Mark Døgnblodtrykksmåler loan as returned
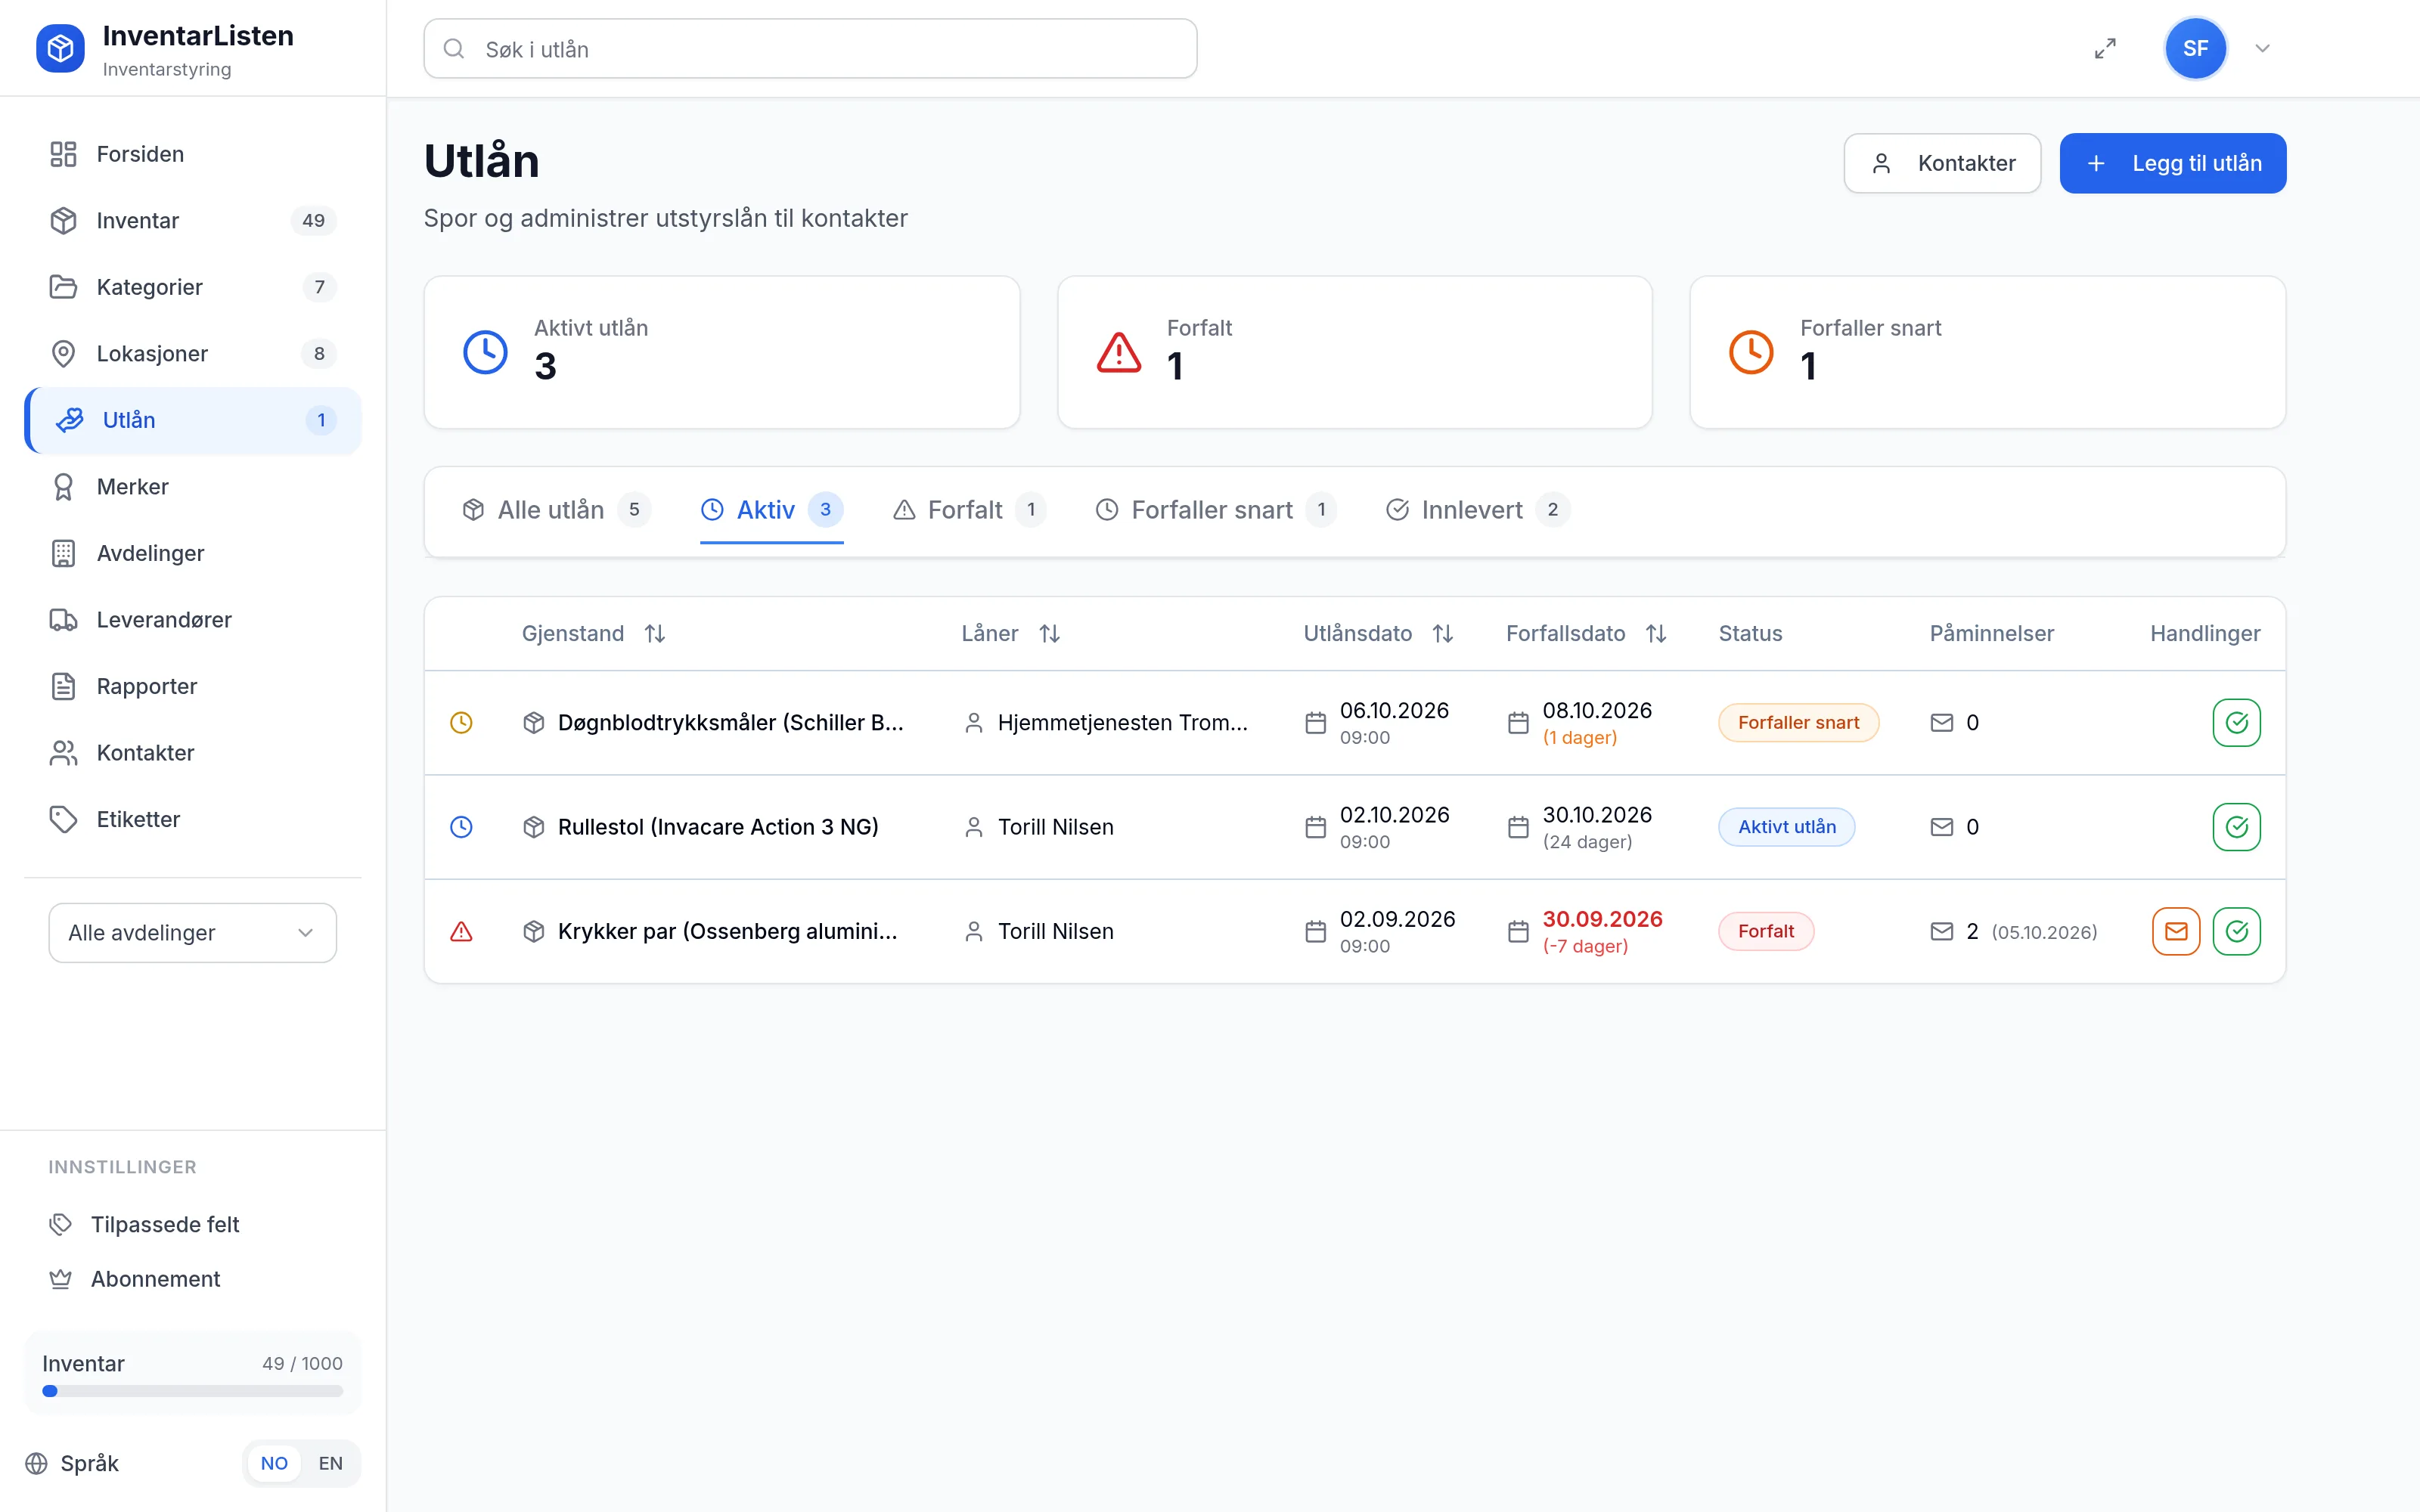The image size is (2420, 1512). pyautogui.click(x=2236, y=722)
